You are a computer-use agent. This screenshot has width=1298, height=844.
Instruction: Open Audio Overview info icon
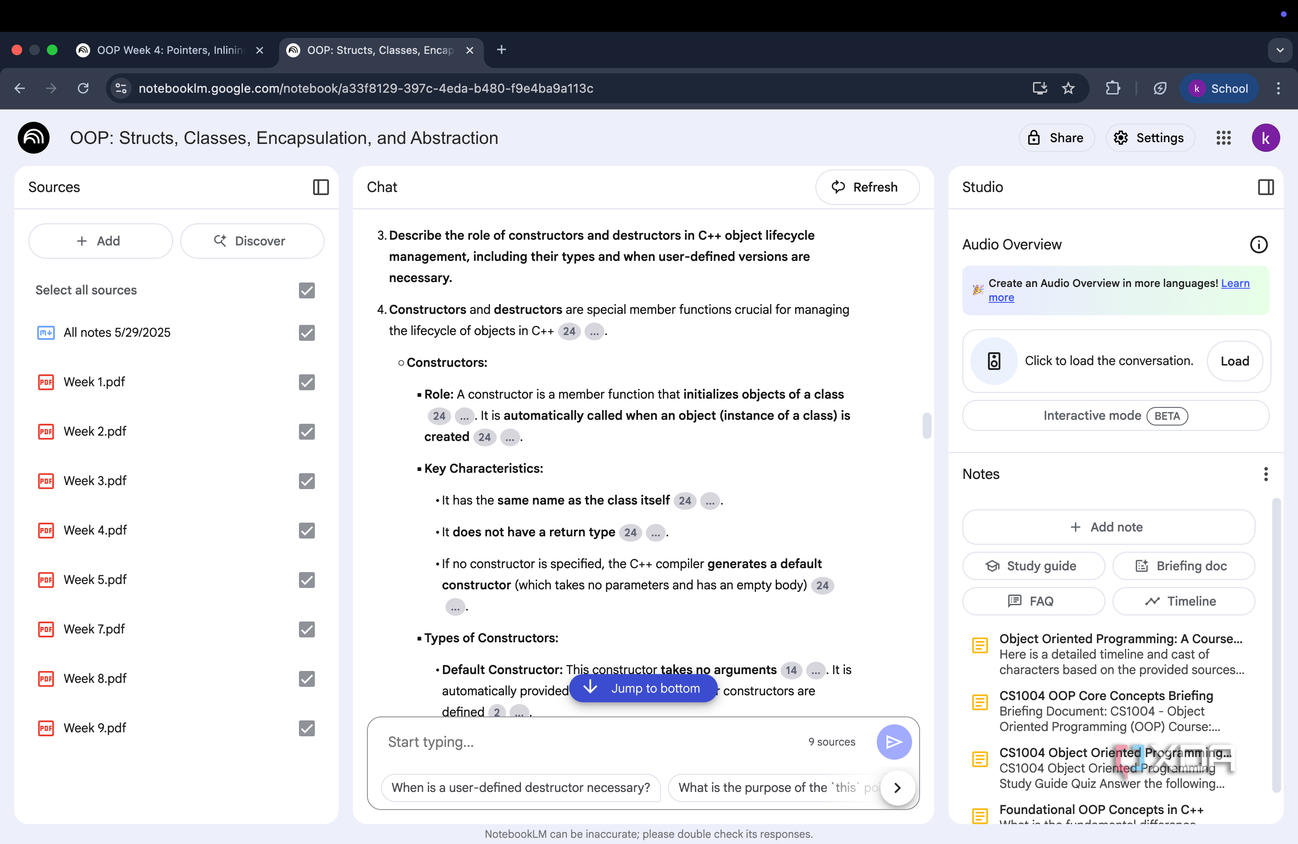[1259, 244]
